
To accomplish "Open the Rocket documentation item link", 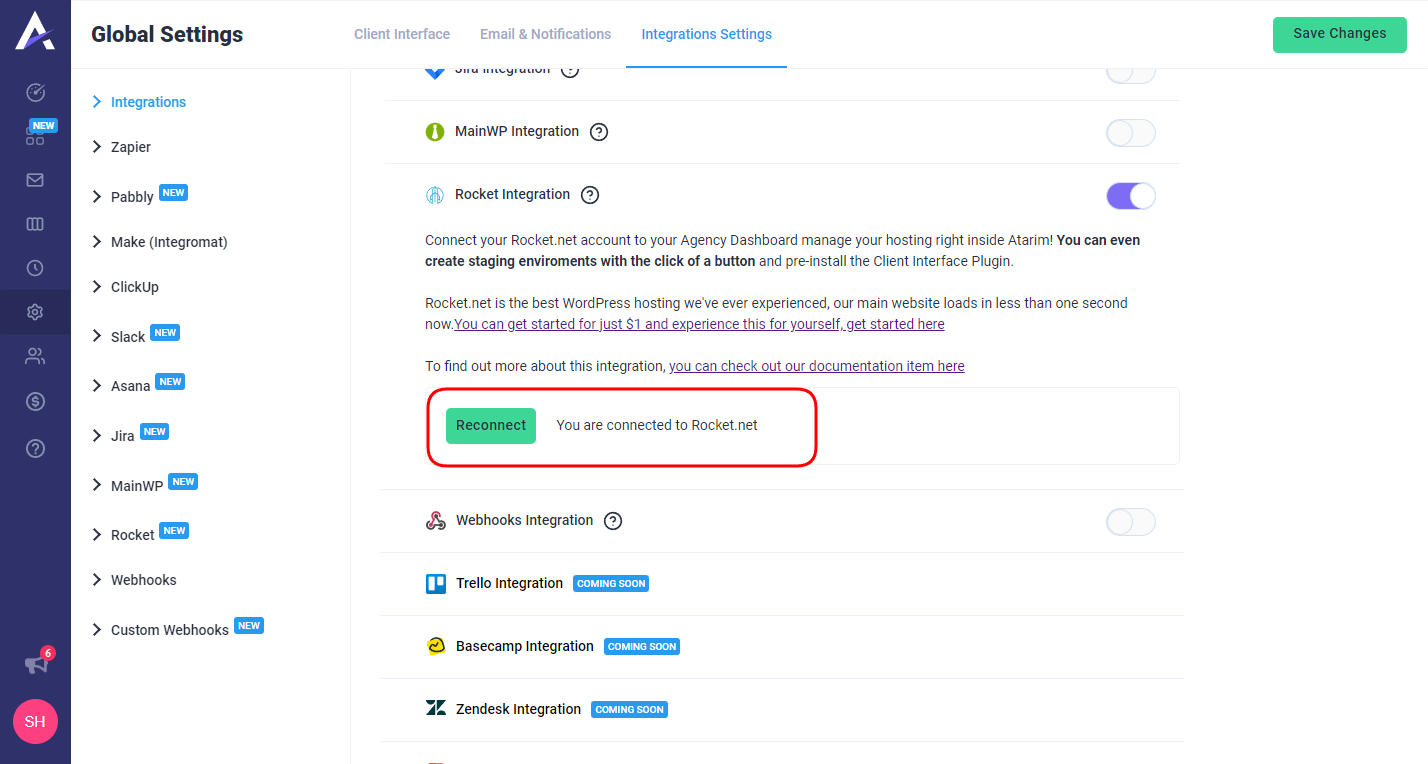I will point(816,366).
